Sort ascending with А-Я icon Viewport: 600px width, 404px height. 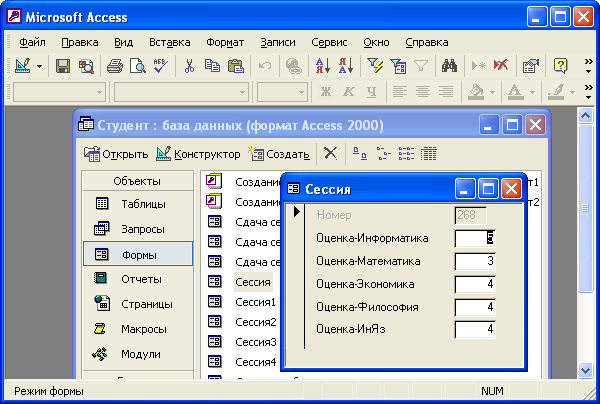click(323, 66)
